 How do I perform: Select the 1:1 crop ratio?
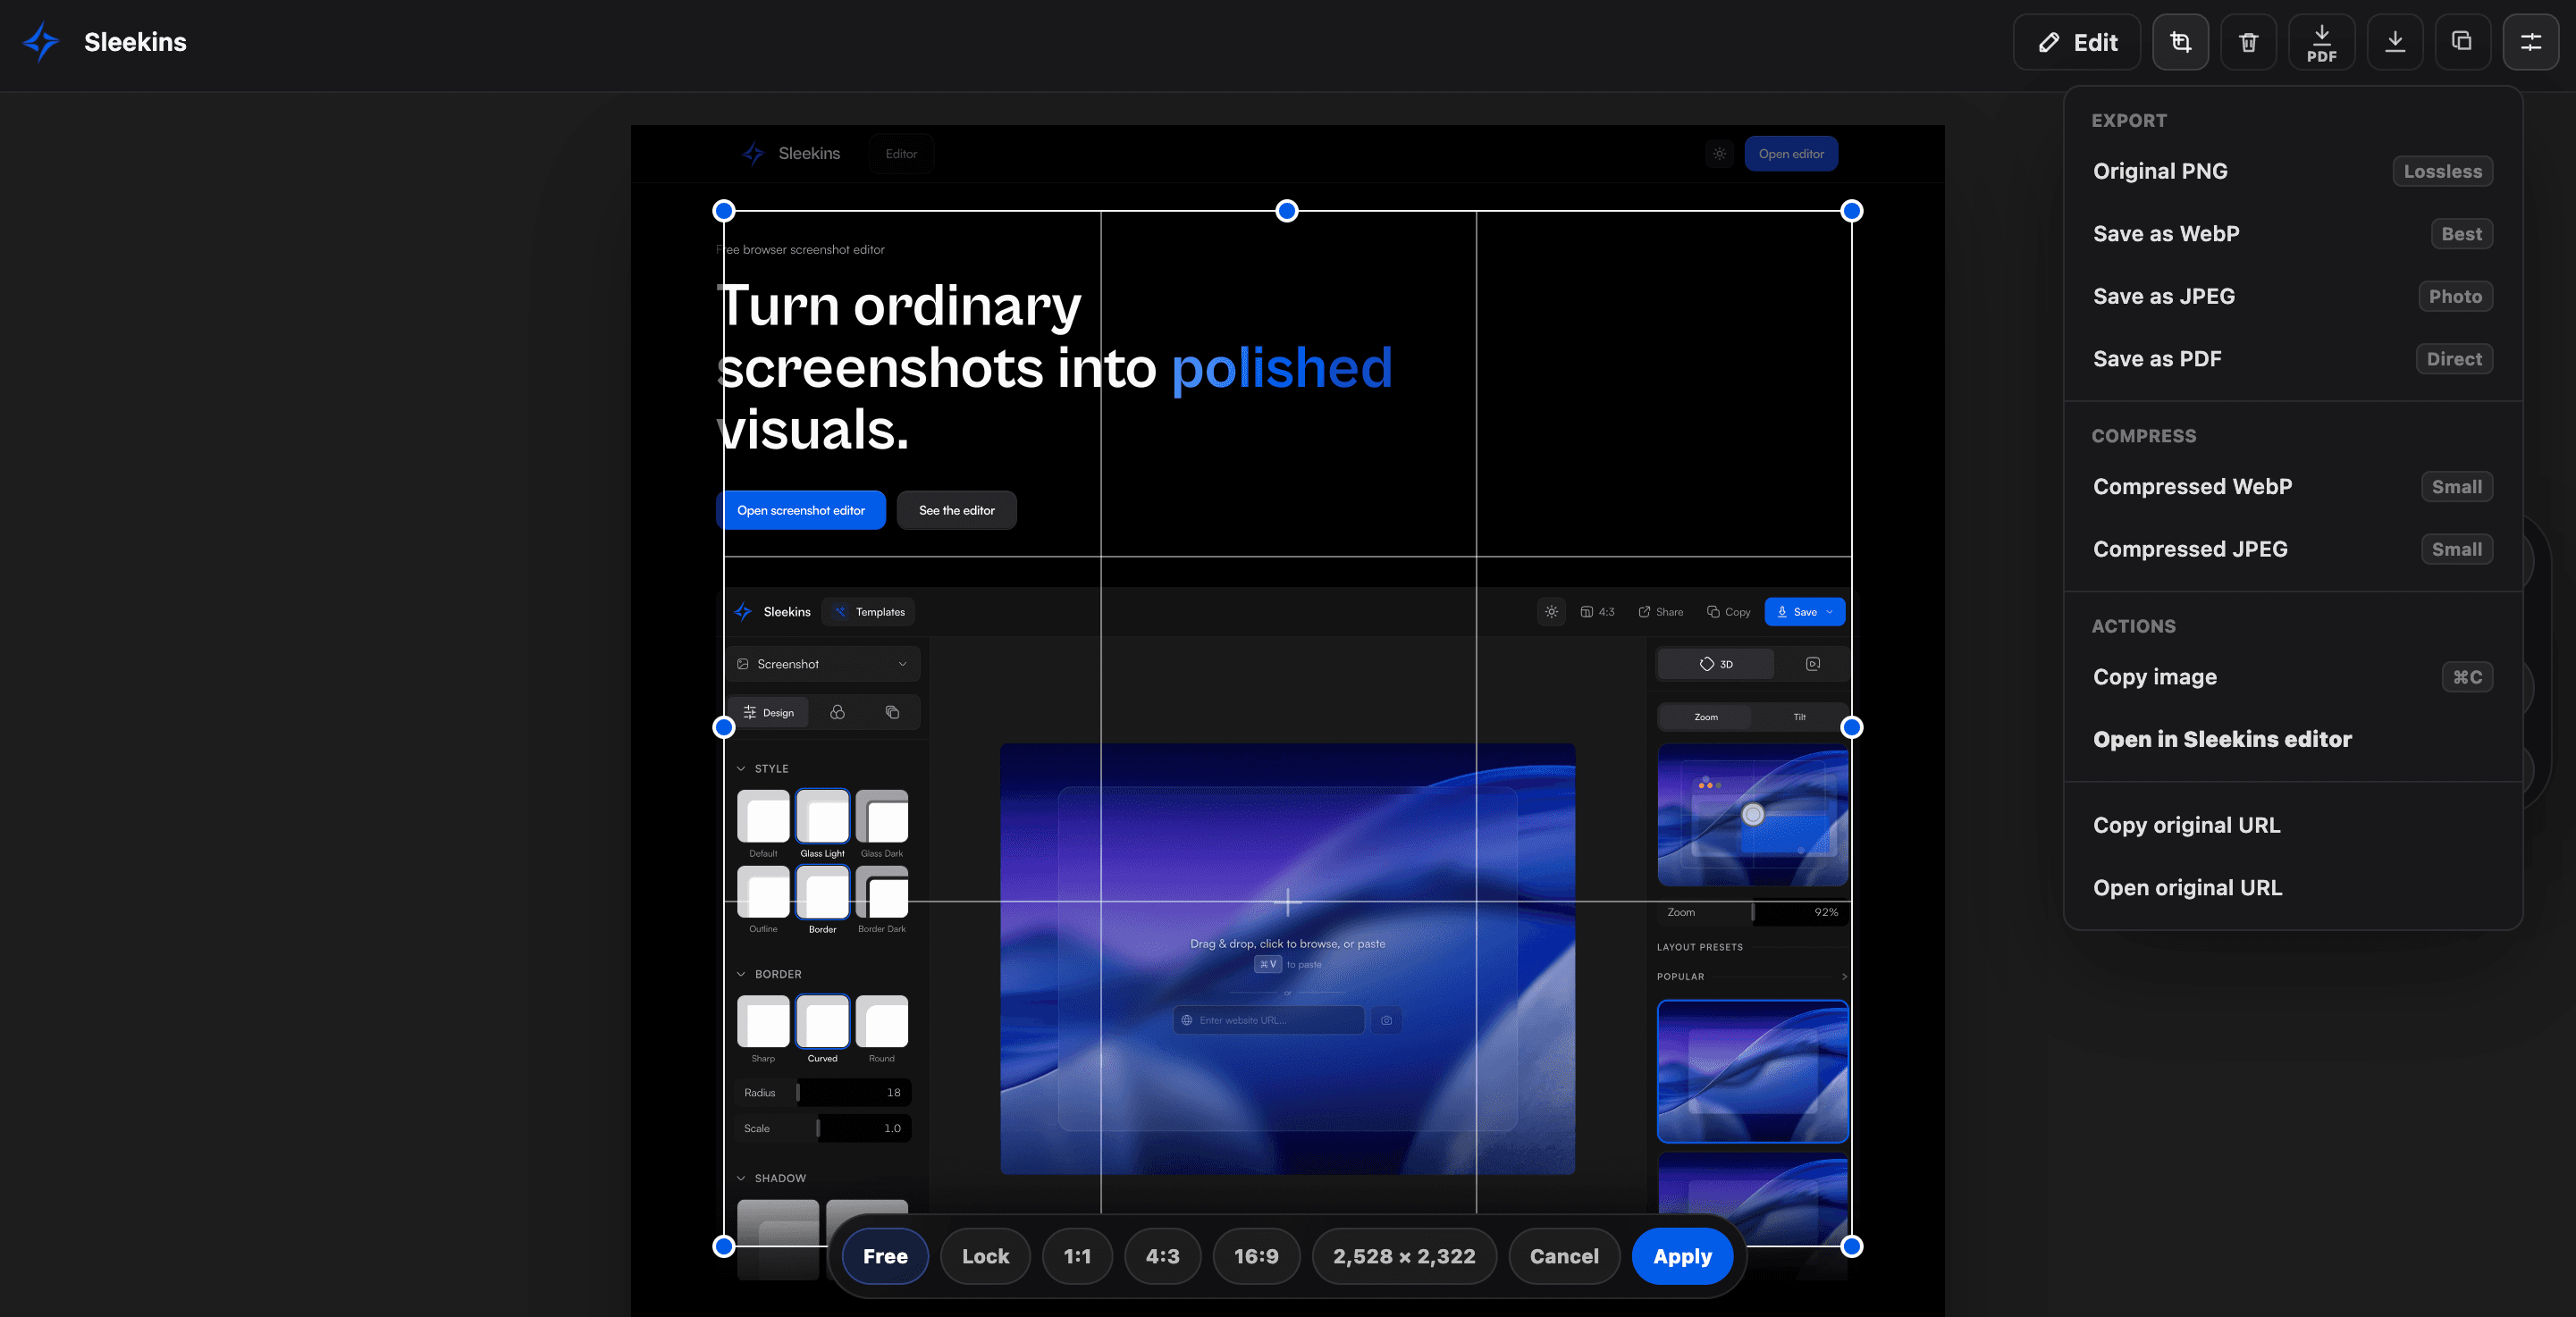(1077, 1256)
